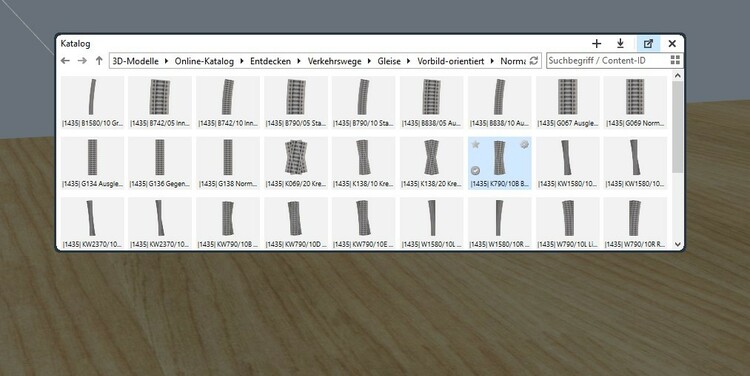Select the KW790/10D track thumbnail

coord(296,223)
